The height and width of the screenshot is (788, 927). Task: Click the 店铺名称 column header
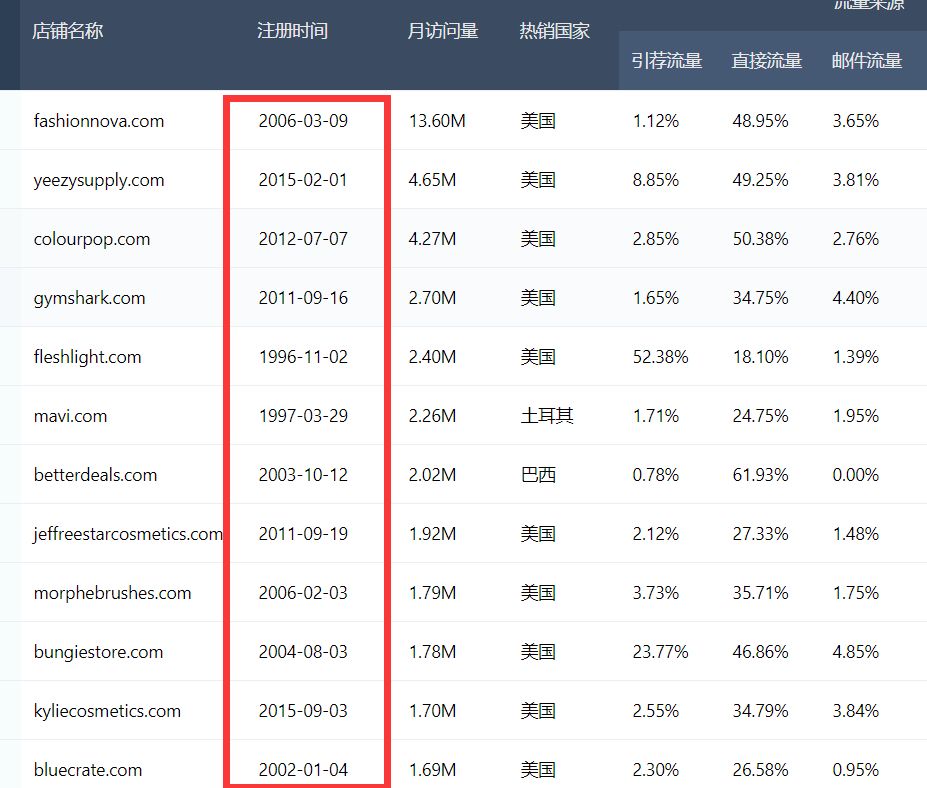[x=67, y=31]
